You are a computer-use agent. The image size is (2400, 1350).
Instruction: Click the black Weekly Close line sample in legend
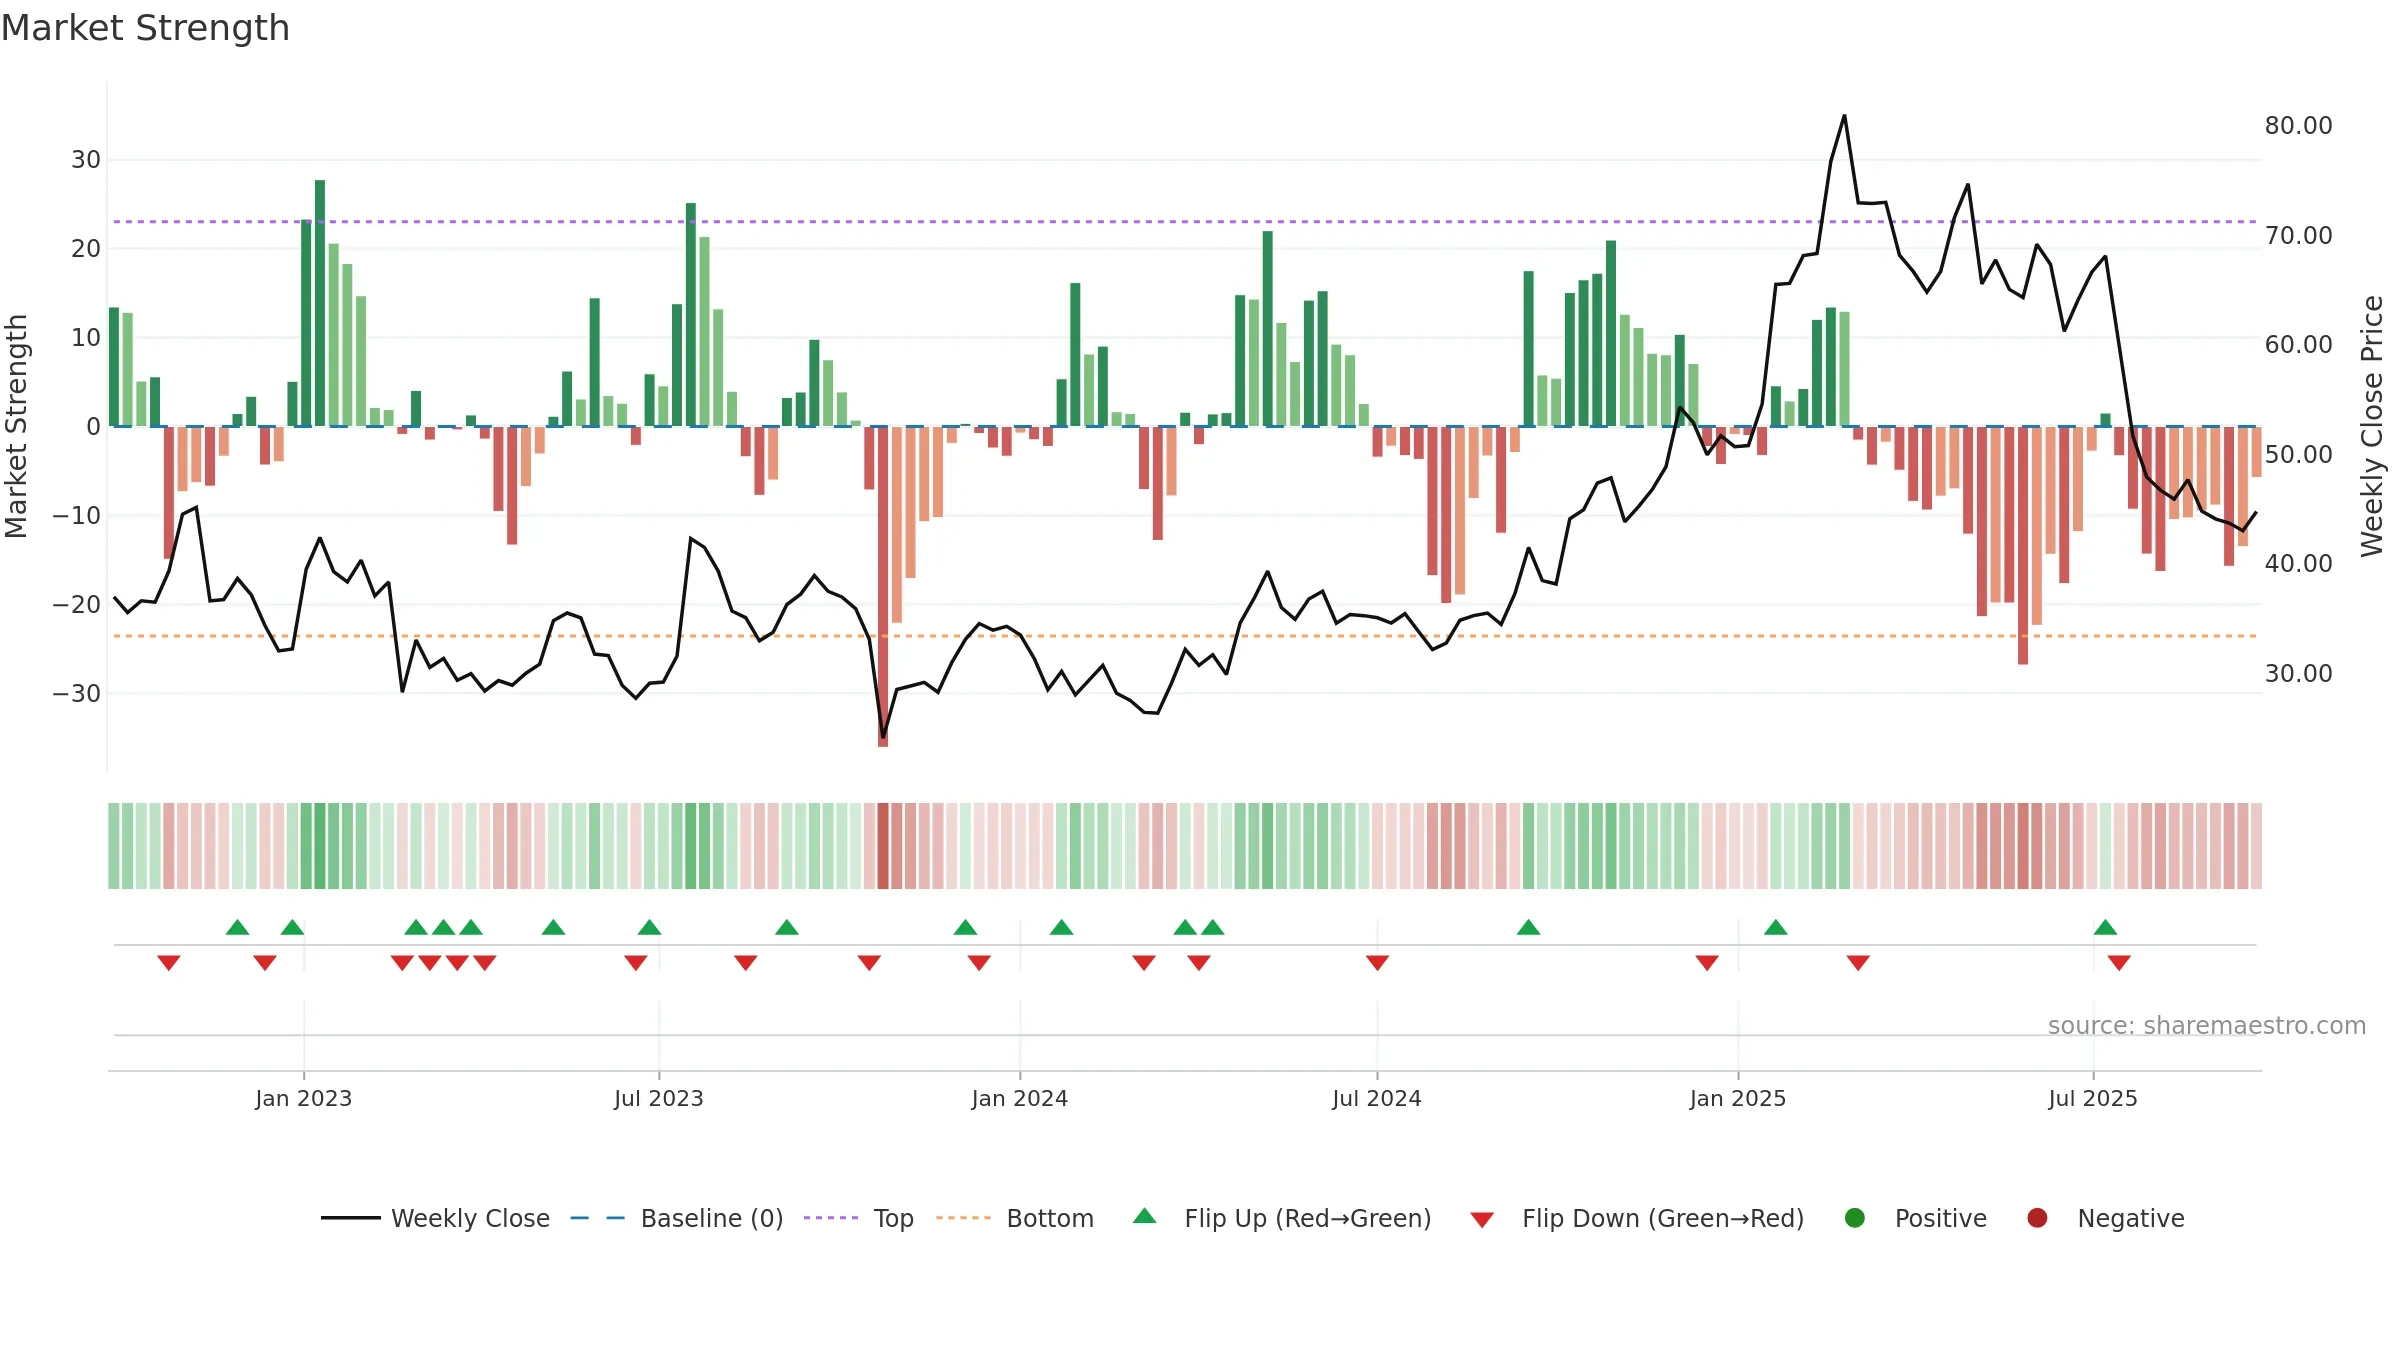tap(351, 1218)
